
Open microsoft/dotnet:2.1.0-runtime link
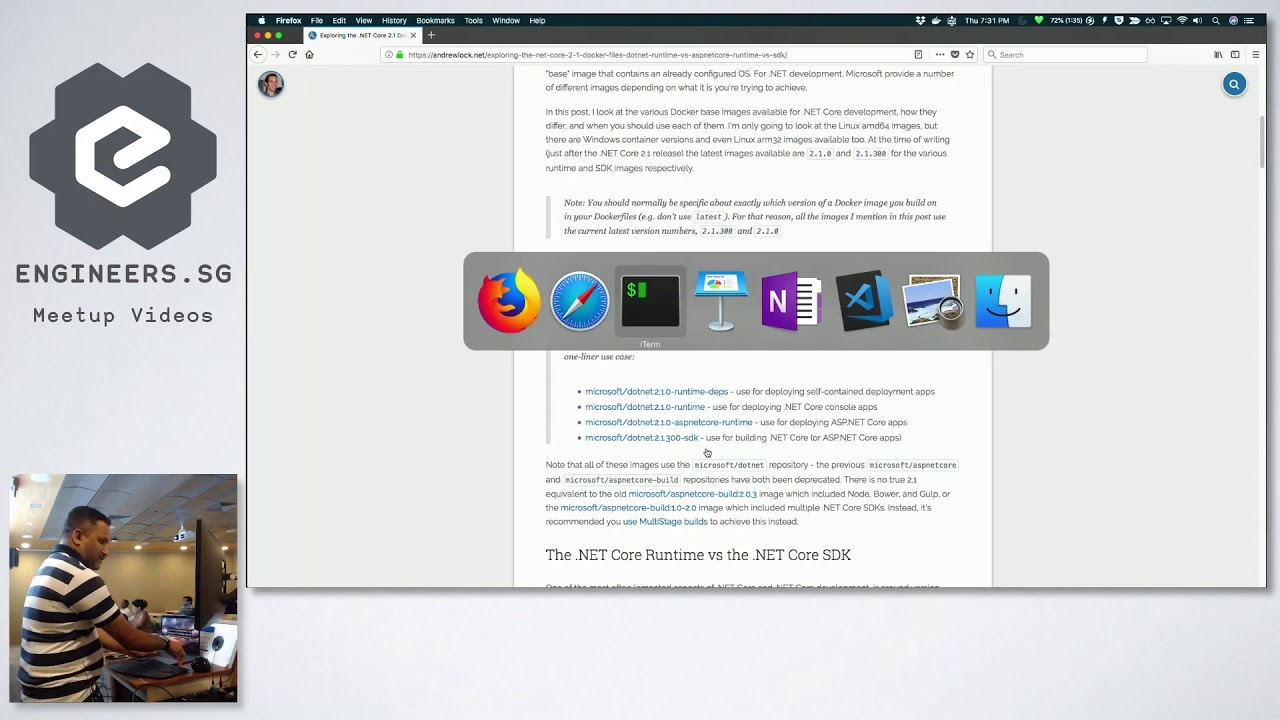(x=645, y=407)
